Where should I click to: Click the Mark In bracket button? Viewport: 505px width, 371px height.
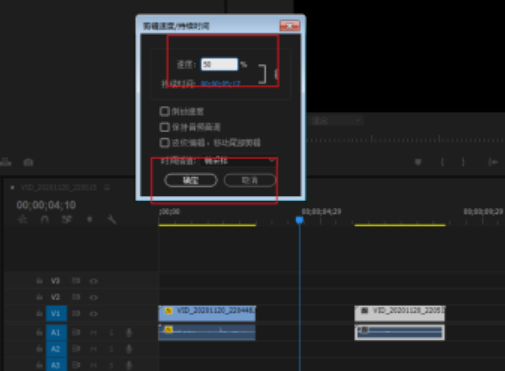point(442,162)
